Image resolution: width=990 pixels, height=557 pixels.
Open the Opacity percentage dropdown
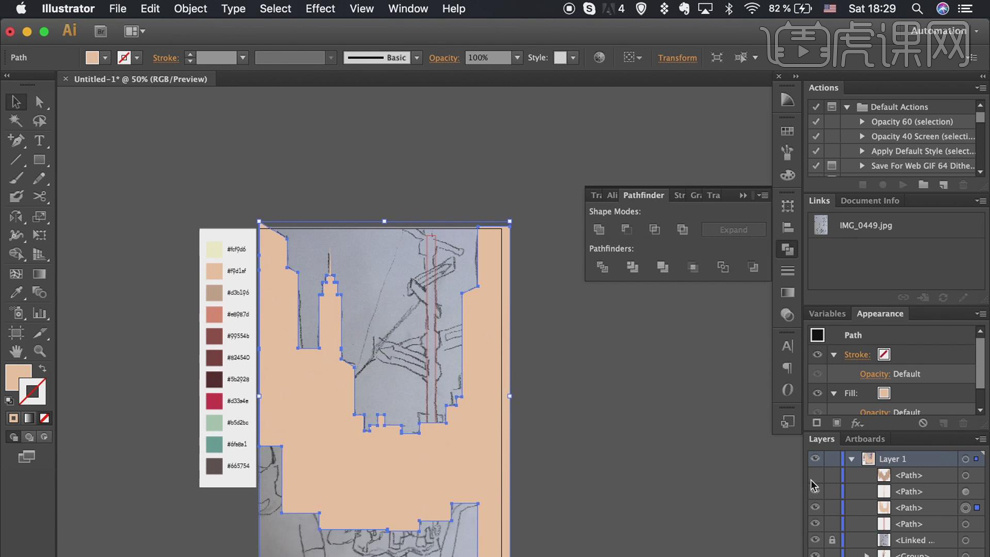point(517,58)
